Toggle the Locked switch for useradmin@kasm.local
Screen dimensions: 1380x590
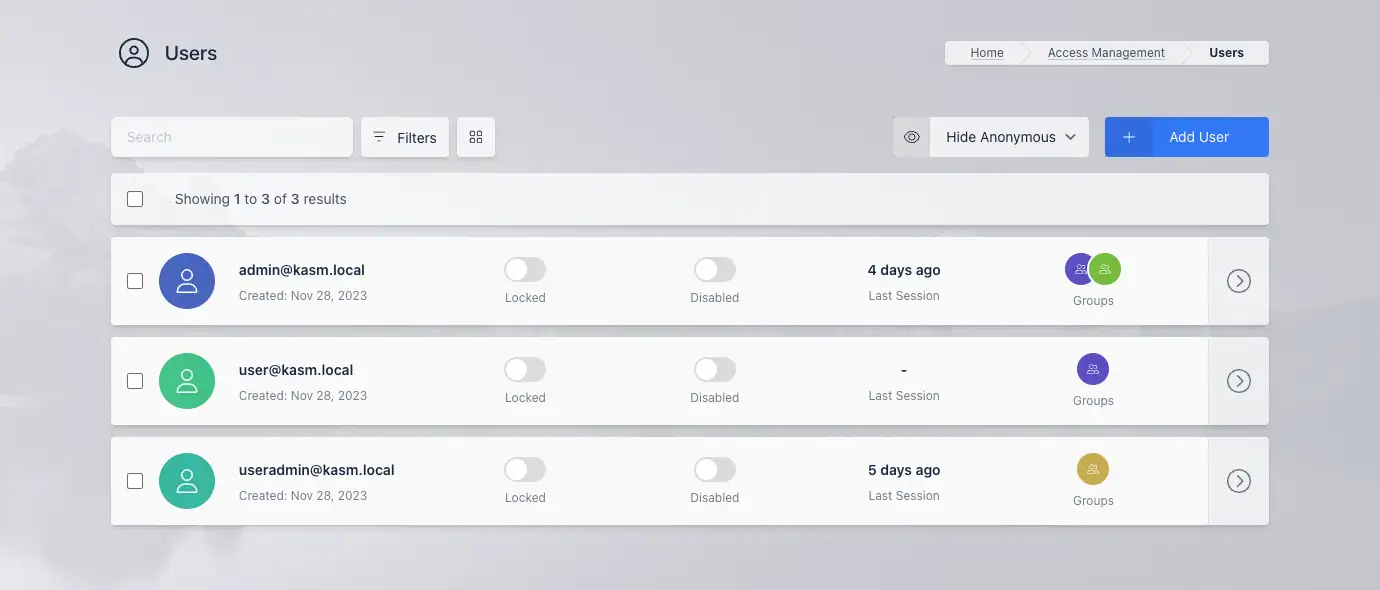[x=525, y=469]
